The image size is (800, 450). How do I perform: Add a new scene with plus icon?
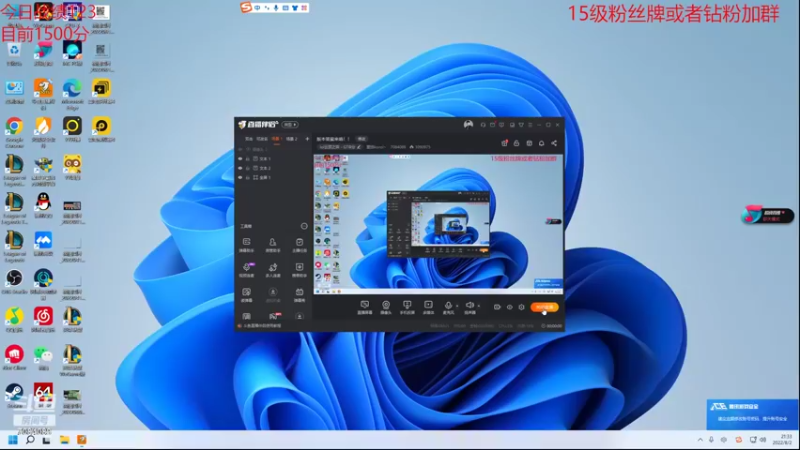(x=307, y=139)
